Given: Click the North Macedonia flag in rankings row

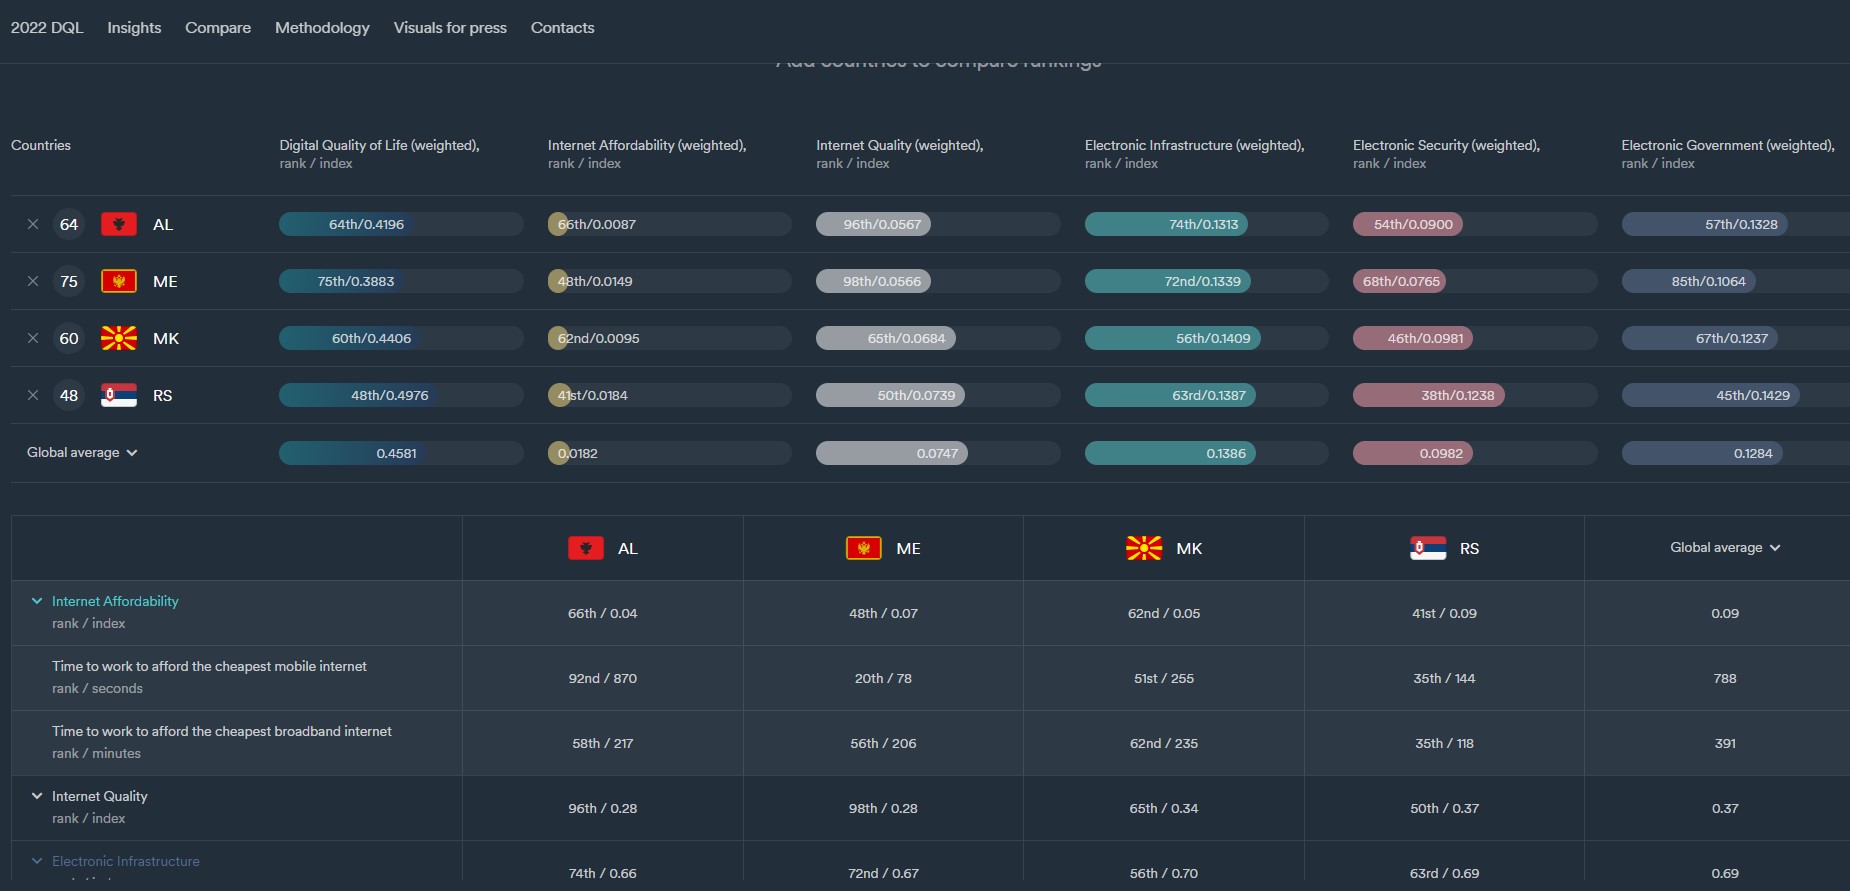Looking at the screenshot, I should pos(119,338).
